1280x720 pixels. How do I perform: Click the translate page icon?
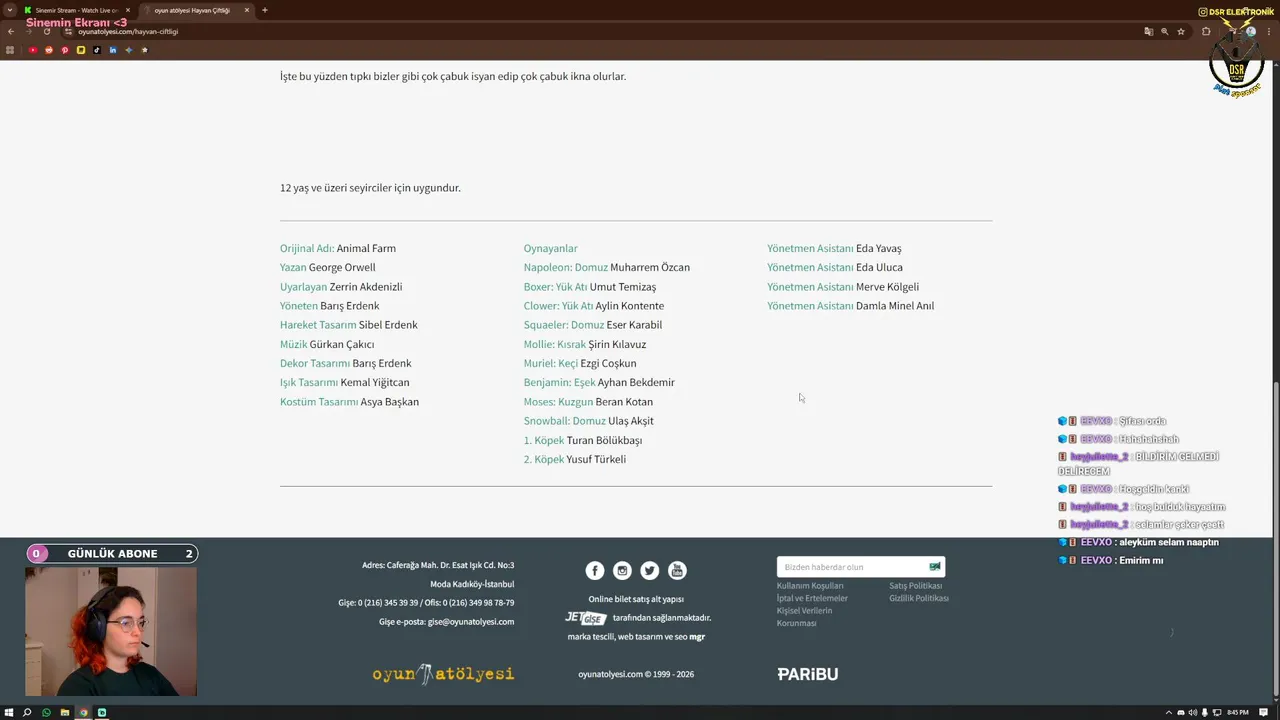[1148, 31]
